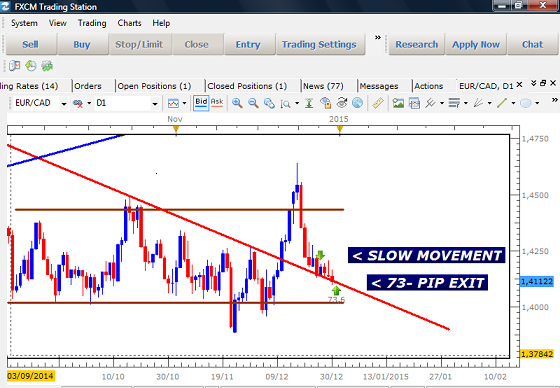
Task: Click the save chart picture icon
Action: click(398, 103)
